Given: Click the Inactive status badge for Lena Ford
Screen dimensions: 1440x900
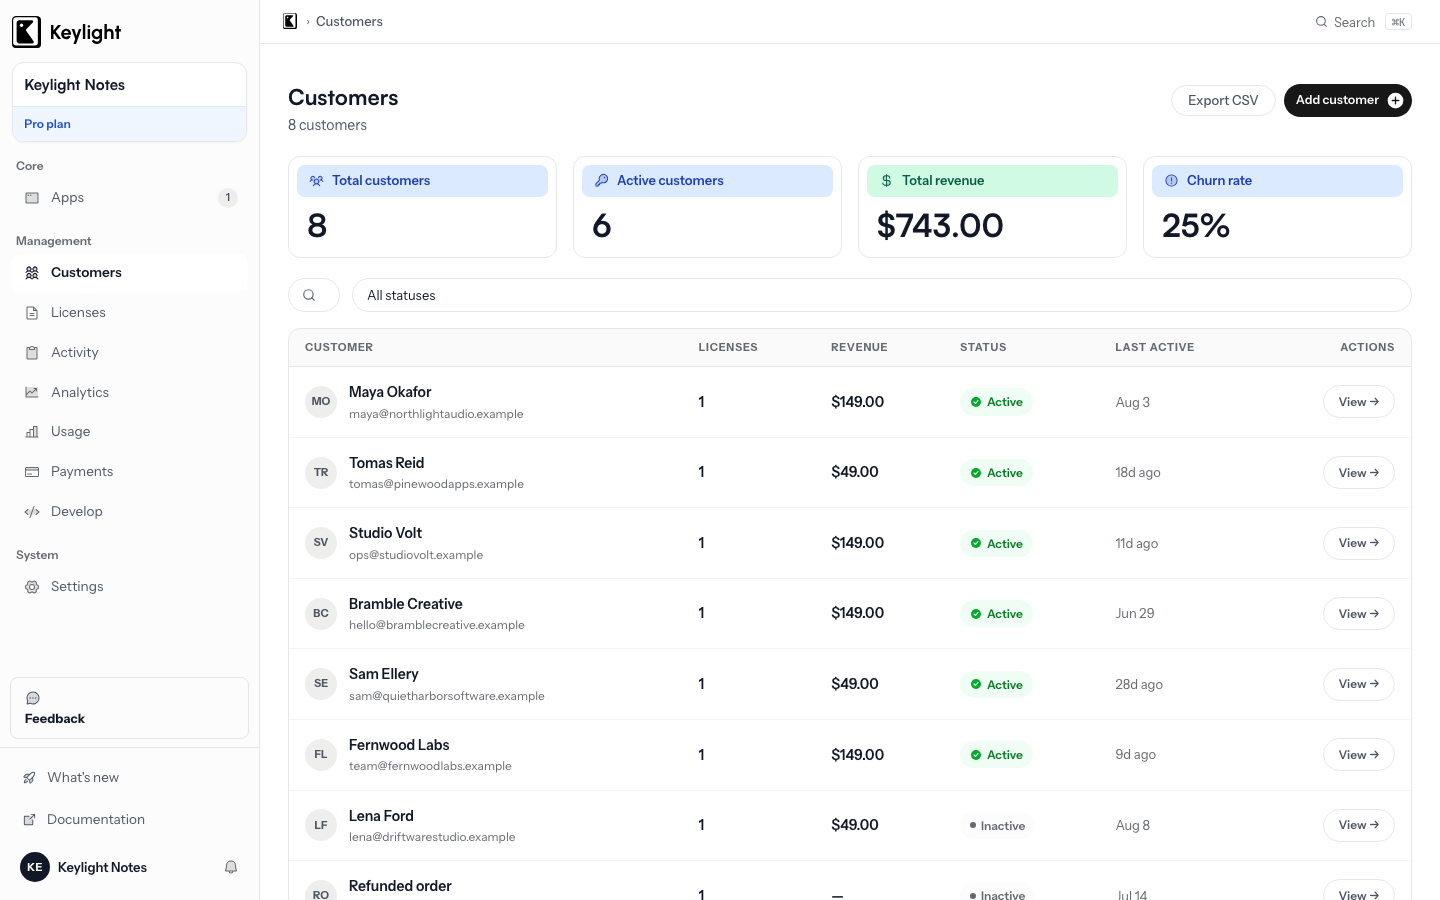Looking at the screenshot, I should click(997, 826).
